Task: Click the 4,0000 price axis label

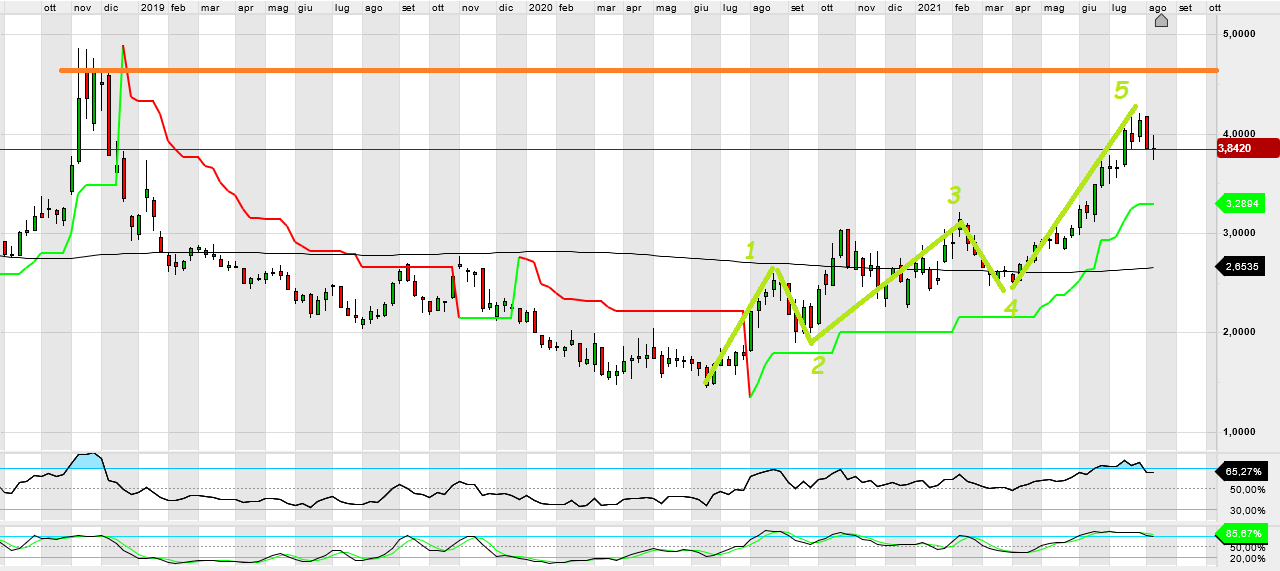Action: pyautogui.click(x=1240, y=133)
